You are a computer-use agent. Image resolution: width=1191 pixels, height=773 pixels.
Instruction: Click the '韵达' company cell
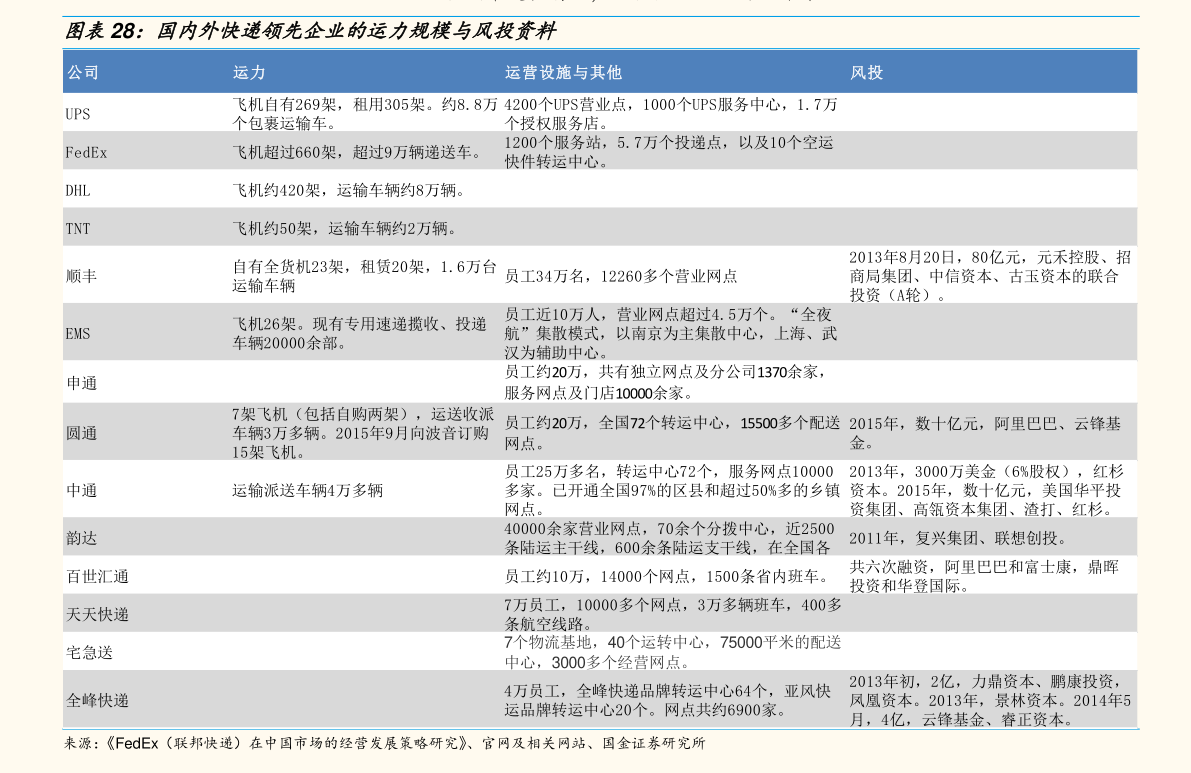pos(81,538)
